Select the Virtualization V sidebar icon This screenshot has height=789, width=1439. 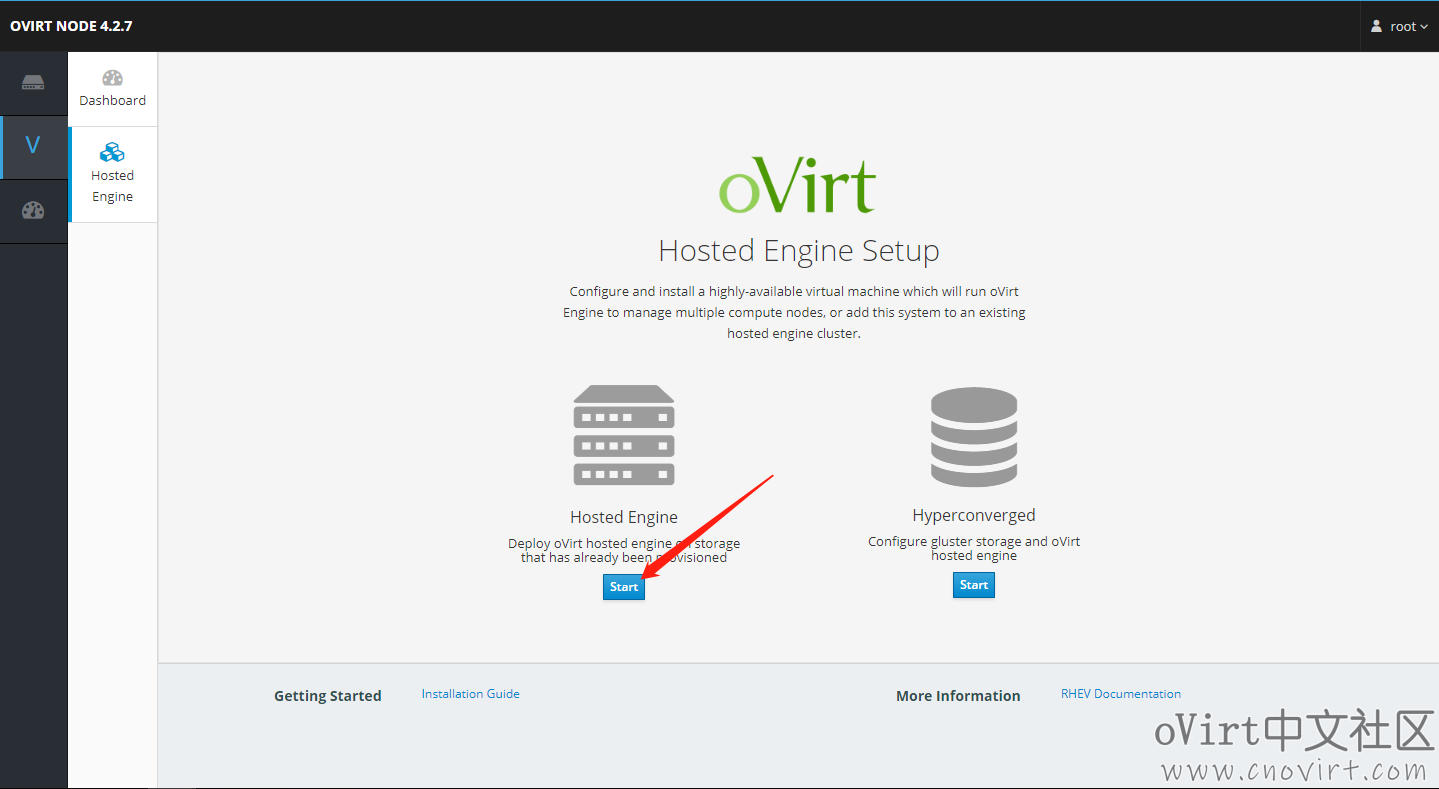tap(33, 146)
